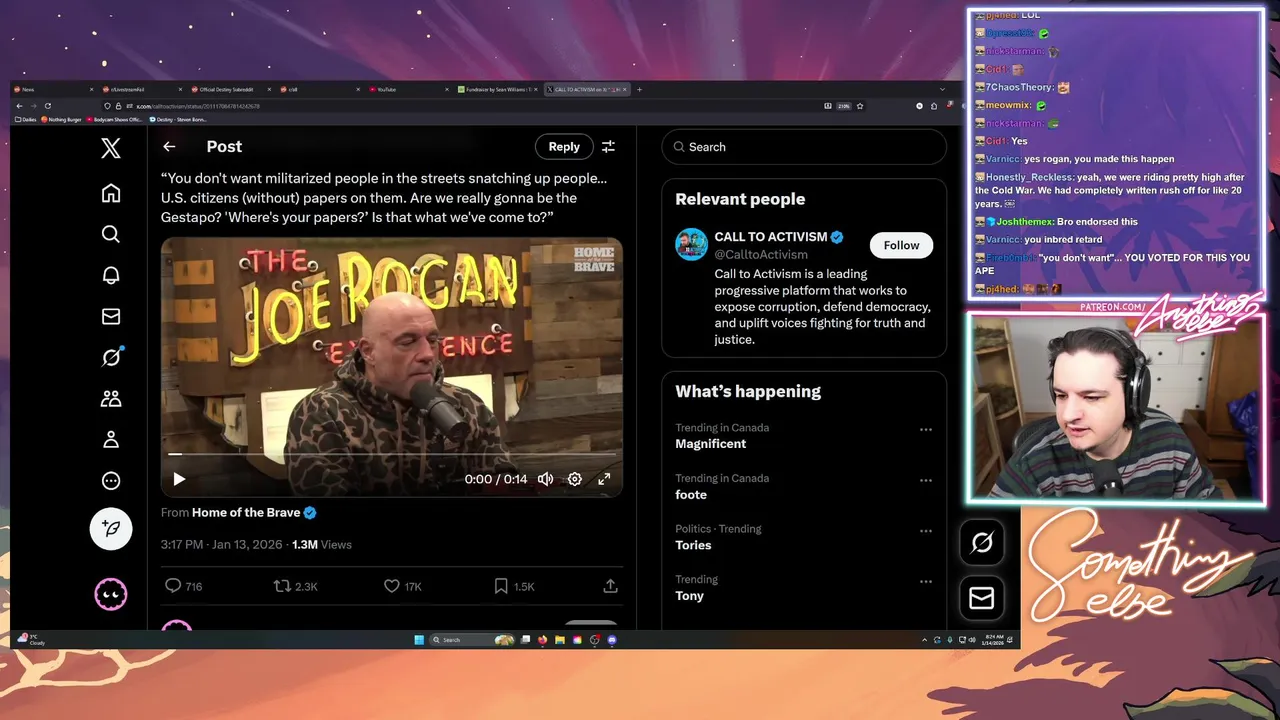This screenshot has width=1280, height=720.
Task: Switch to the News browser tab
Action: (53, 89)
